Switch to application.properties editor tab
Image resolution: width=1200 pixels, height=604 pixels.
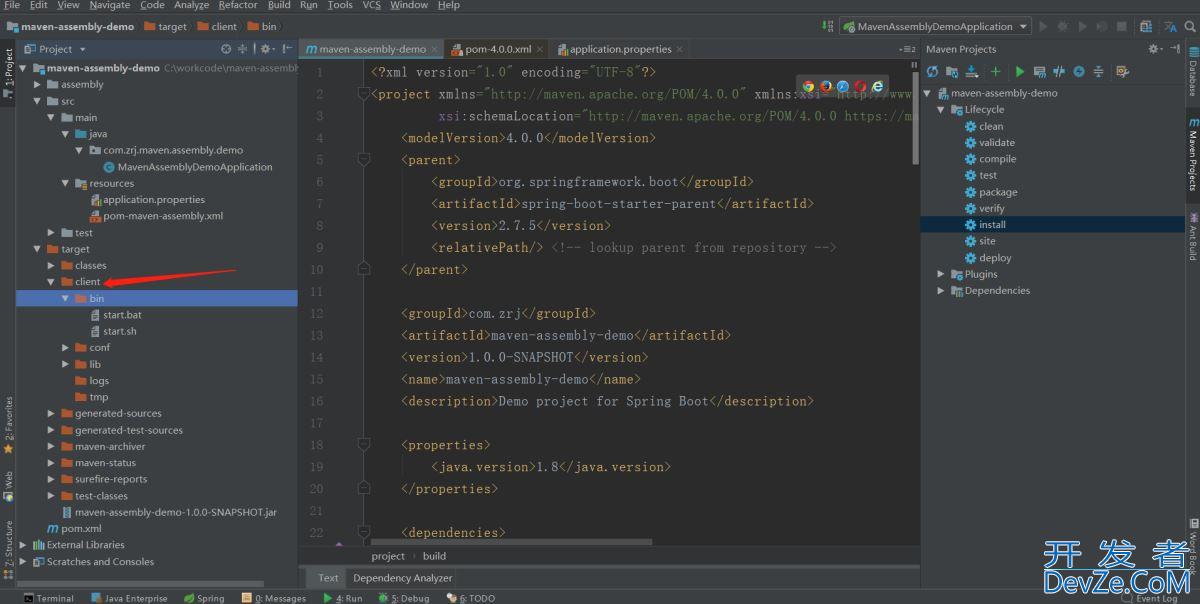(x=619, y=49)
